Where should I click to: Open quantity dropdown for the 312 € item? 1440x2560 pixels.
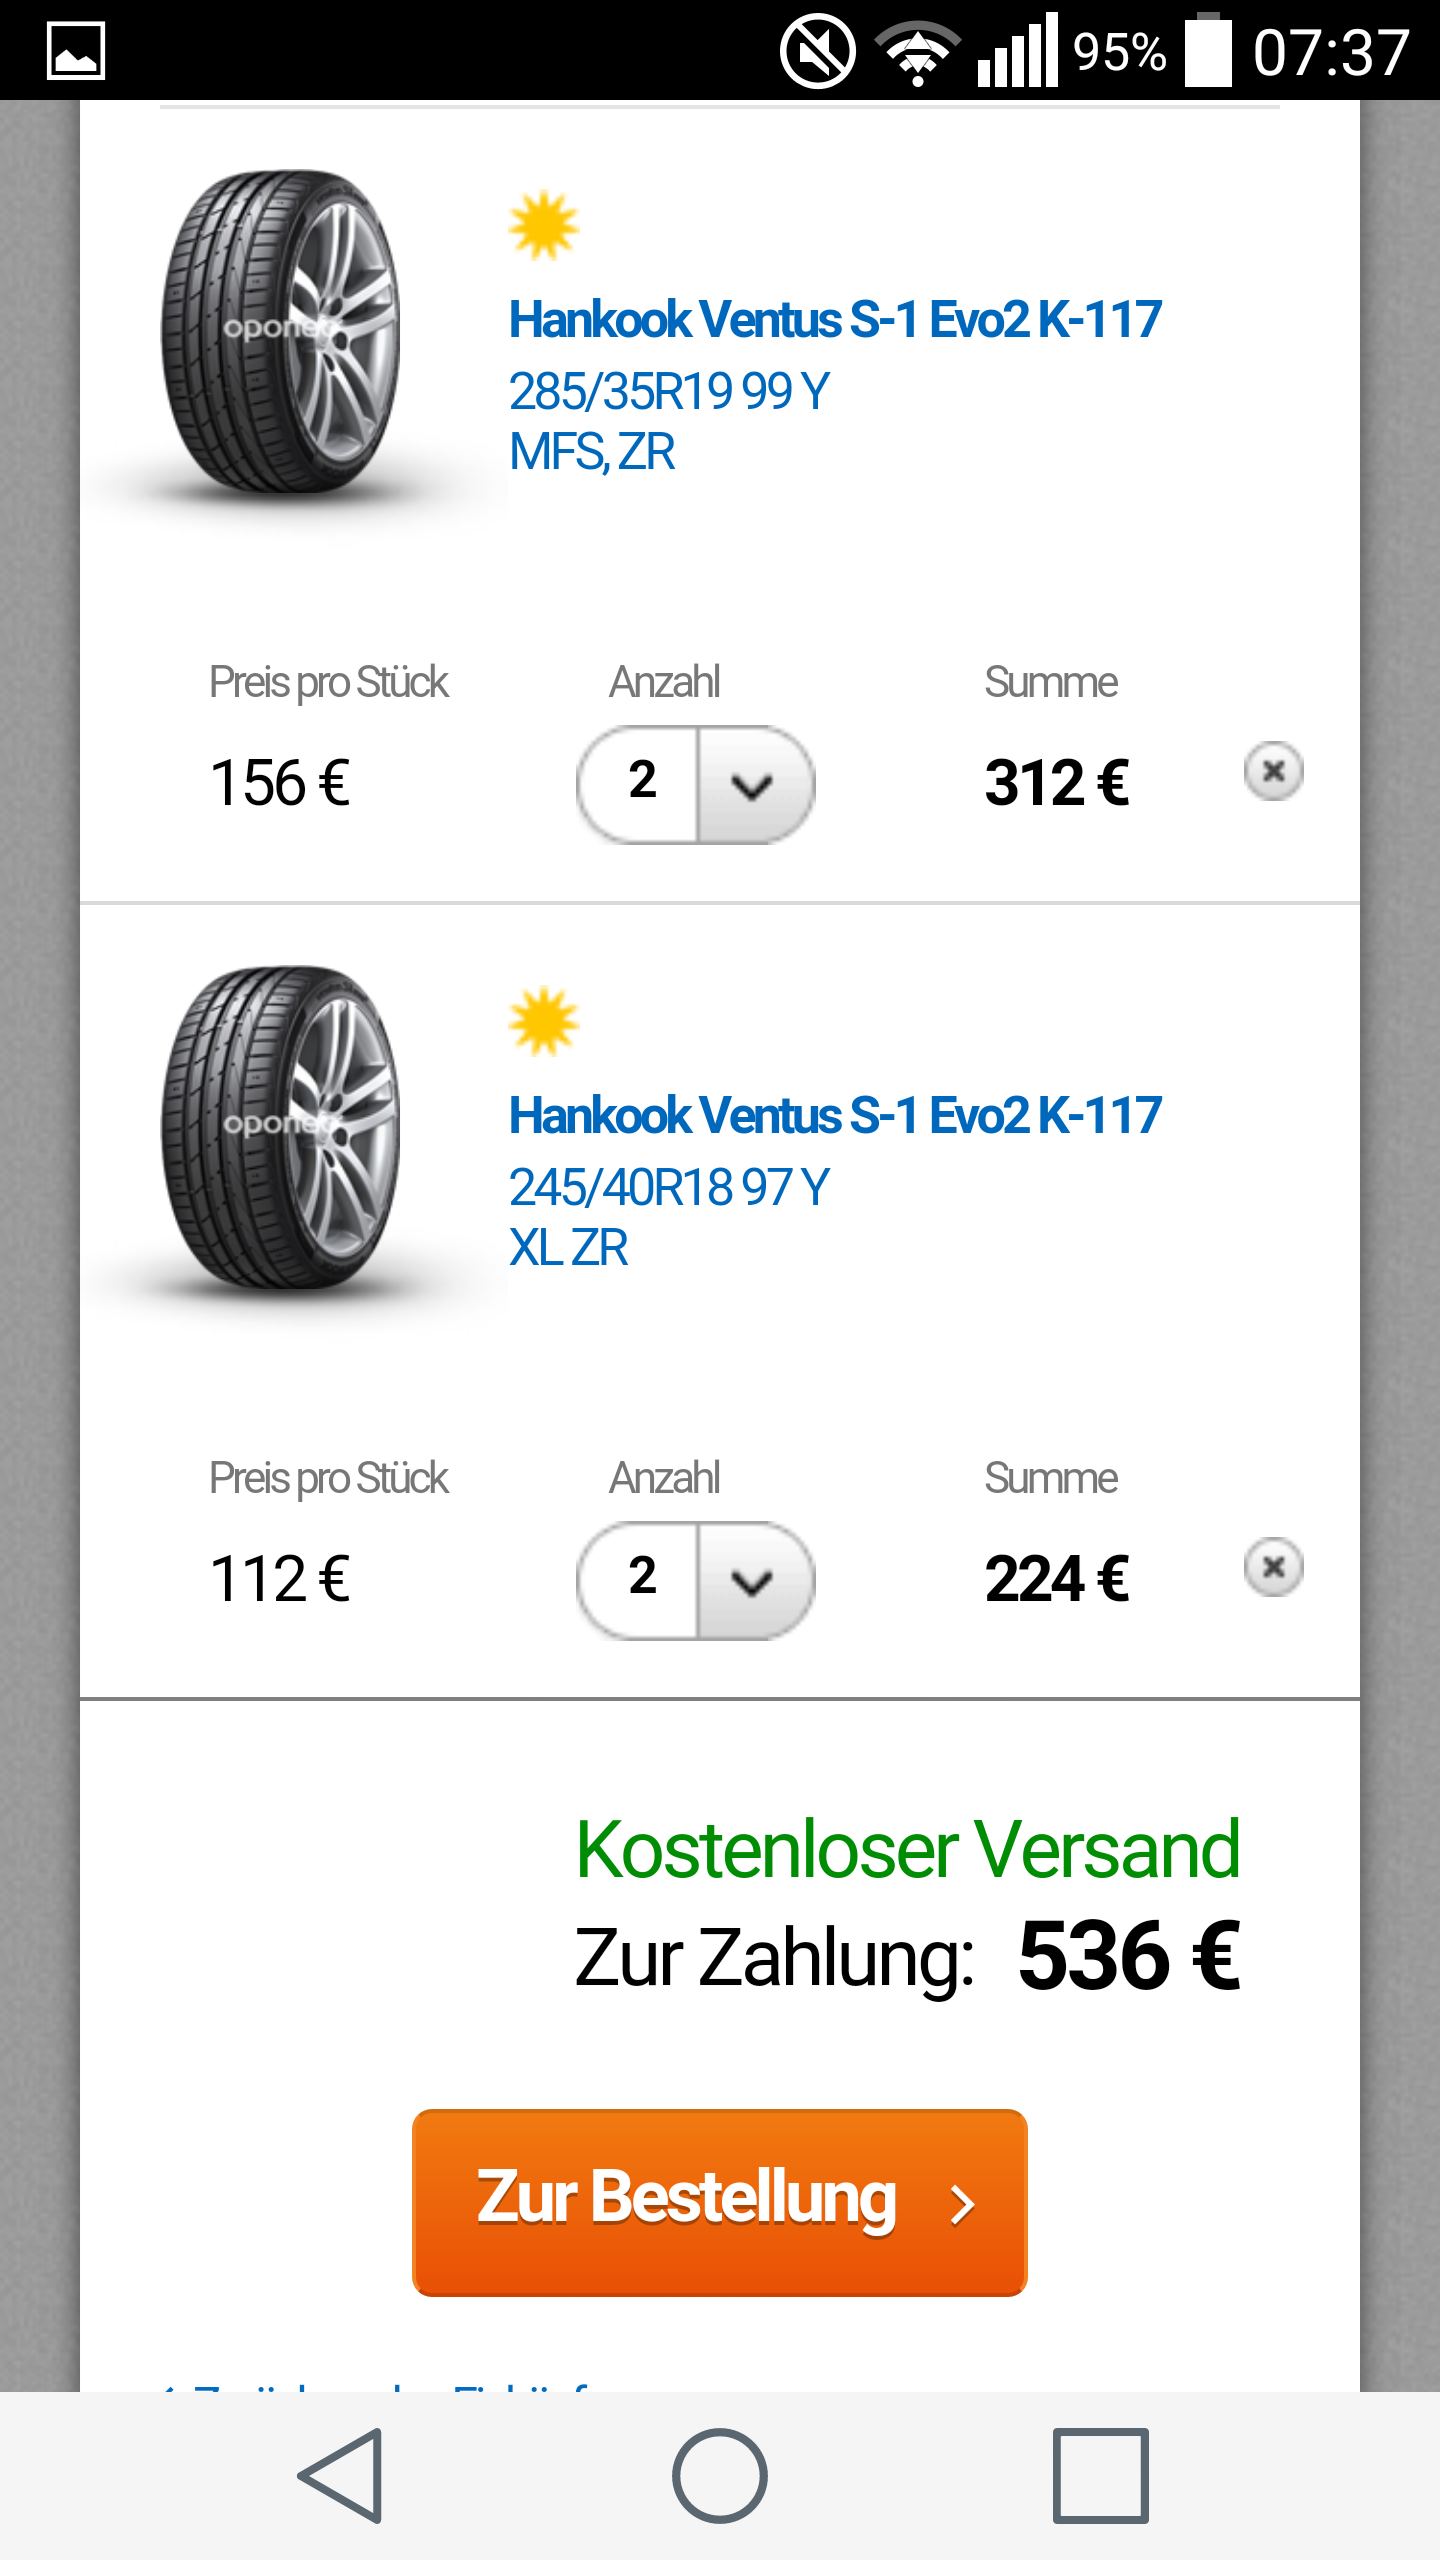click(696, 784)
